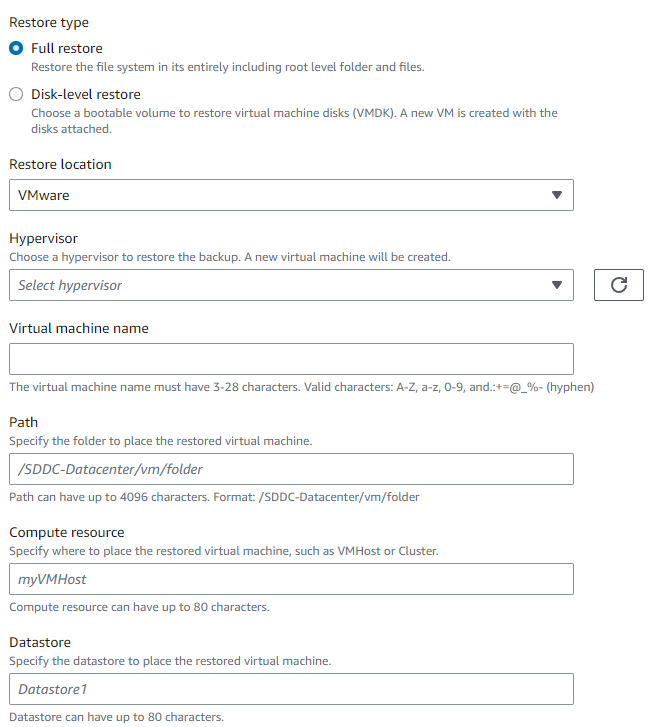The image size is (651, 727).
Task: Click the Virtual machine name label
Action: (x=79, y=328)
